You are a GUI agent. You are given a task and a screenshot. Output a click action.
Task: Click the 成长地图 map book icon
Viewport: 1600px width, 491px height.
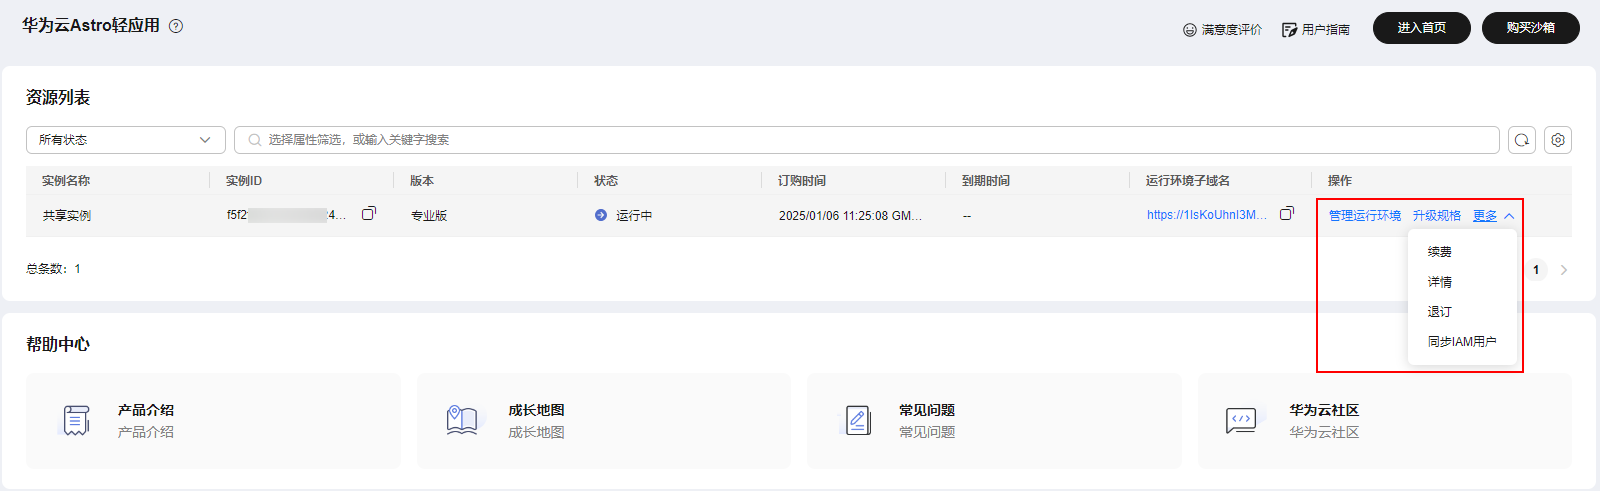(462, 421)
